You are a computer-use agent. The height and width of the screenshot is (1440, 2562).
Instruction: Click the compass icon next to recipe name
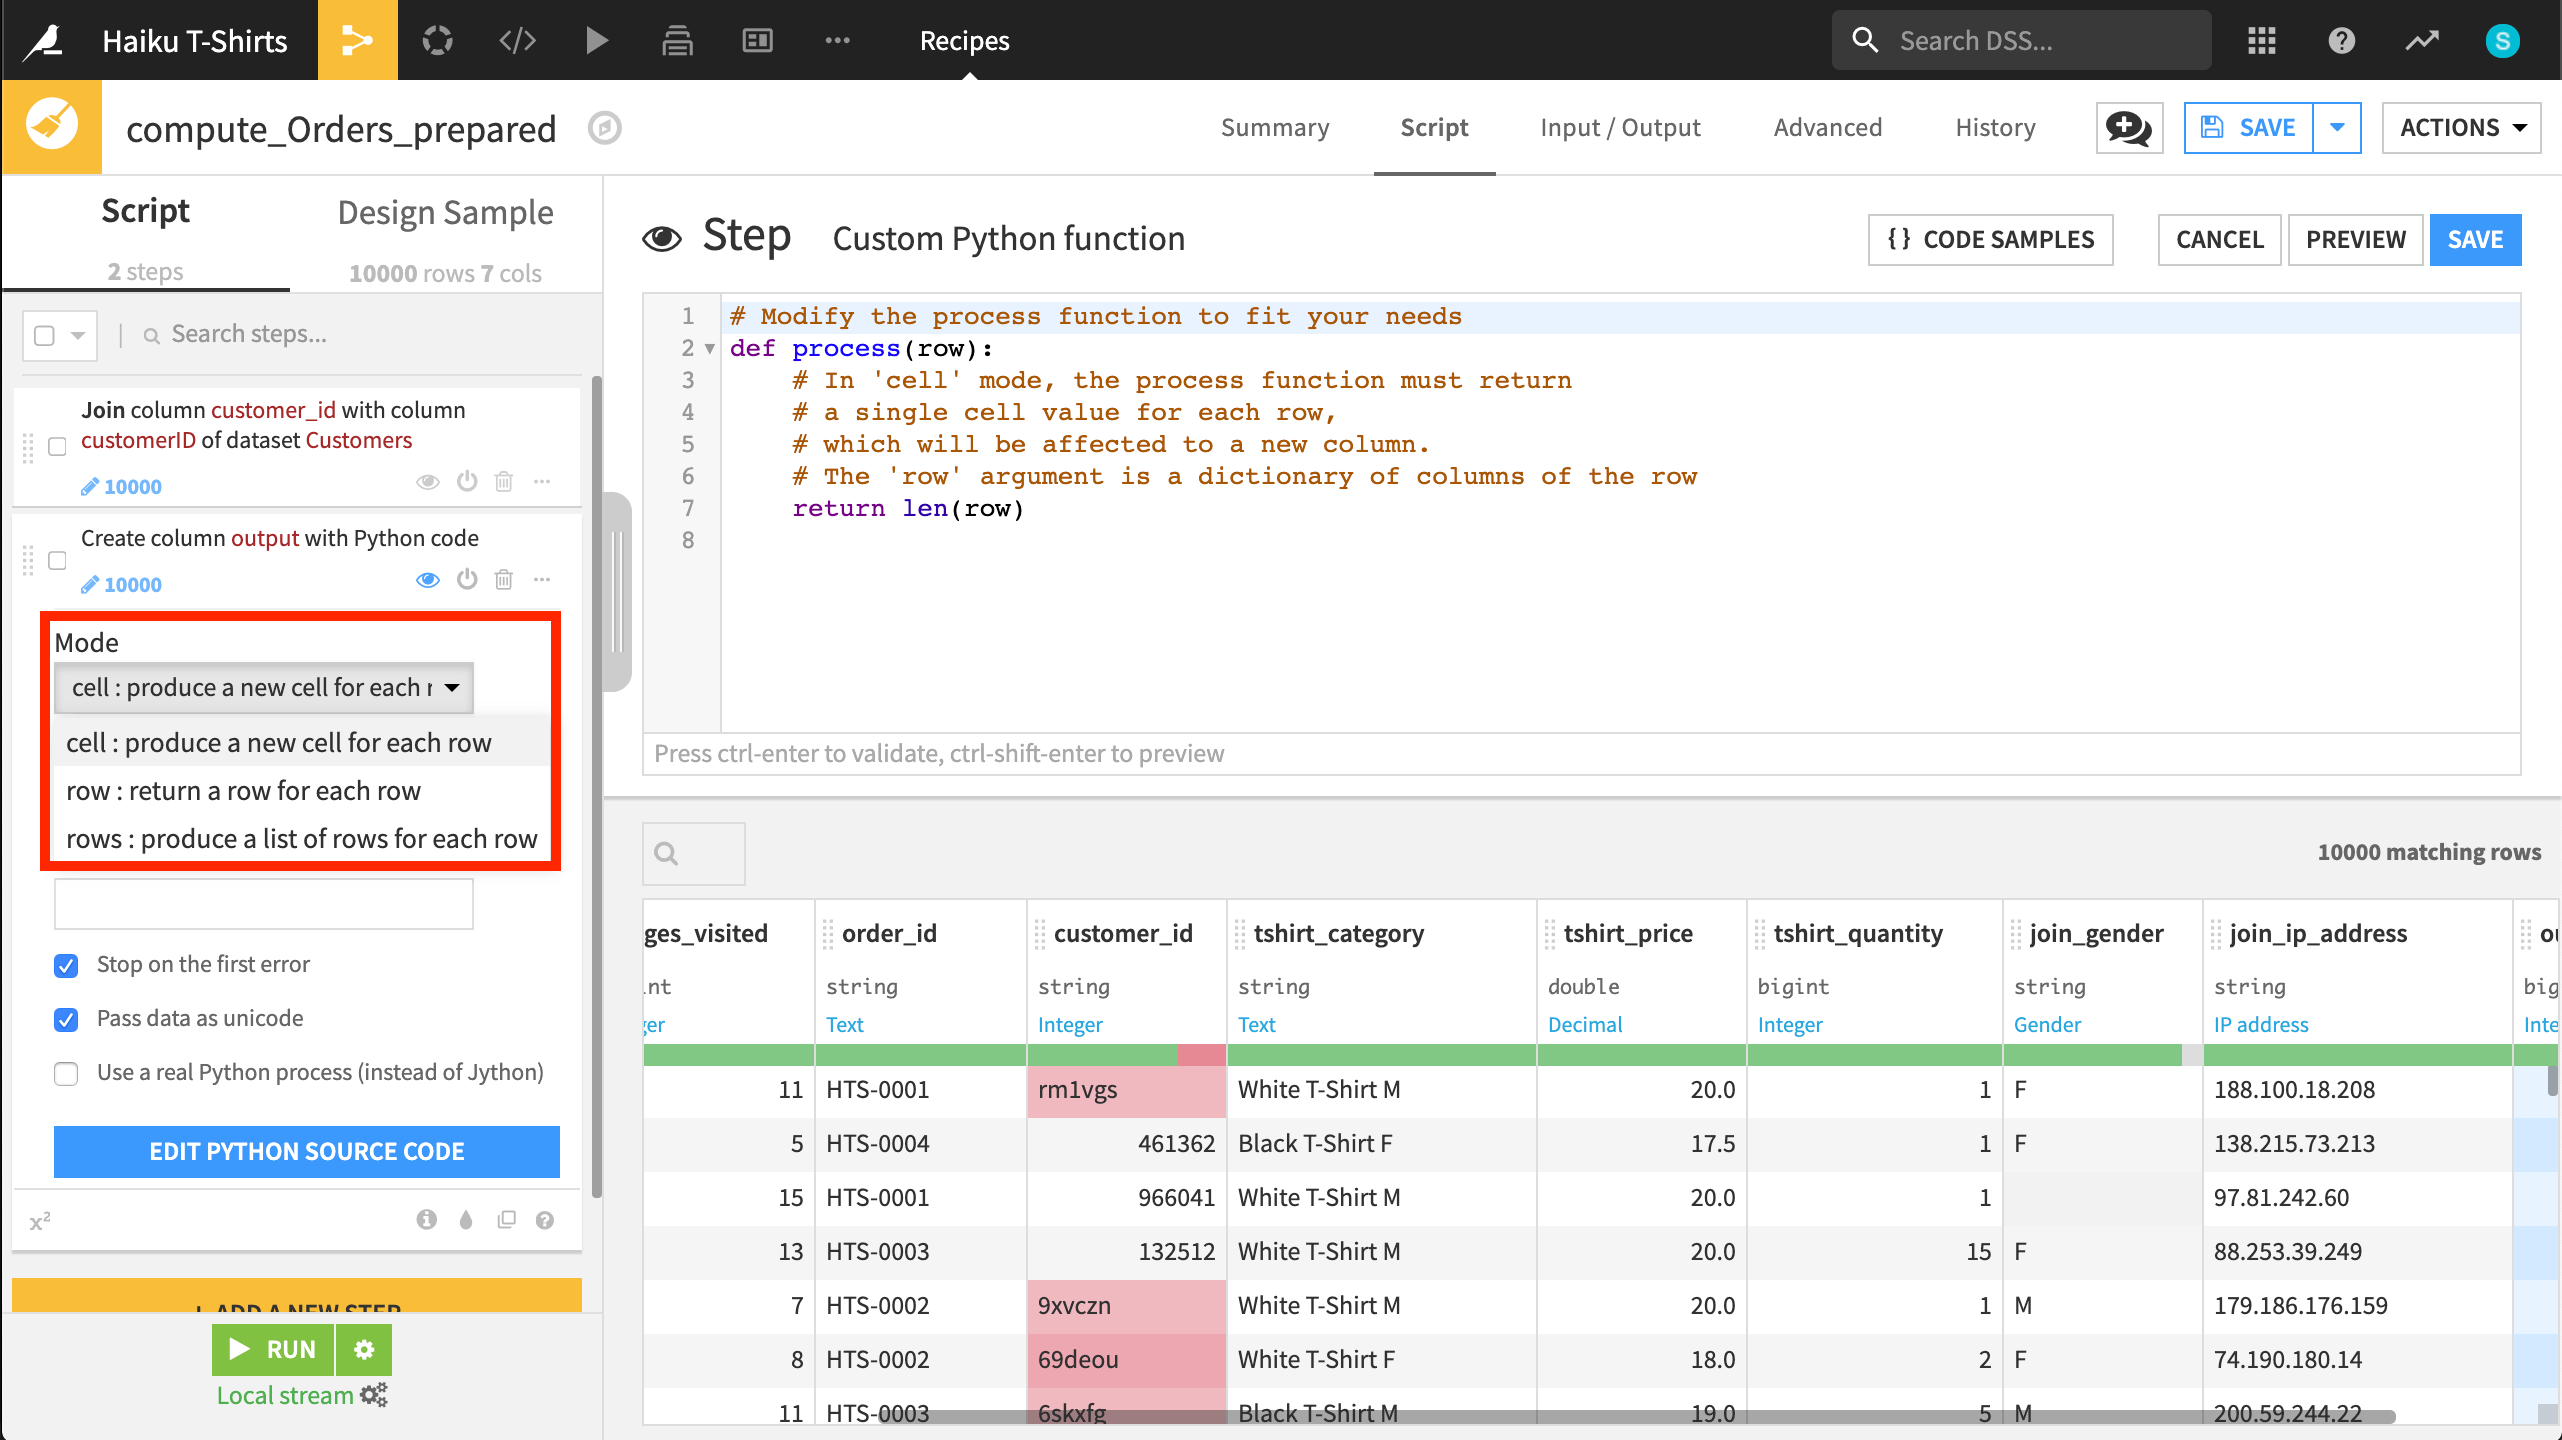tap(604, 128)
